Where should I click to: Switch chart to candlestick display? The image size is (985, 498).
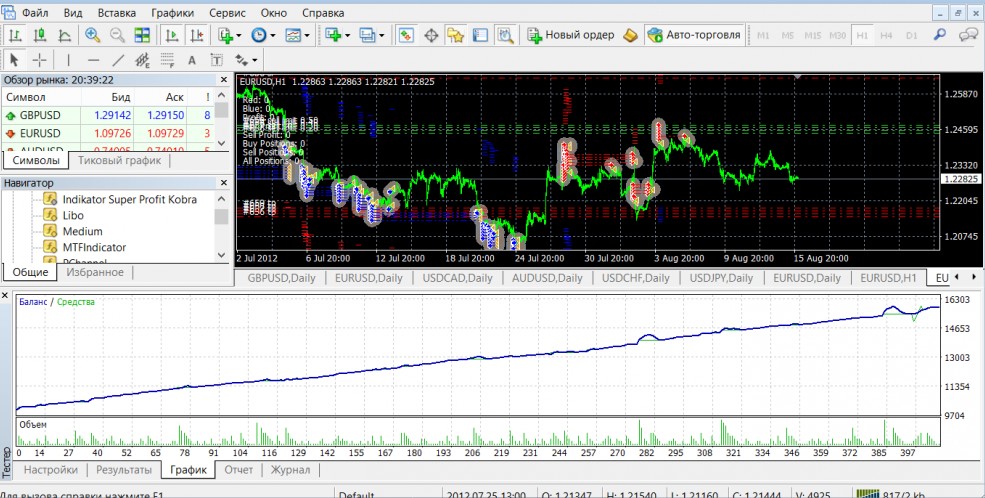pyautogui.click(x=39, y=35)
